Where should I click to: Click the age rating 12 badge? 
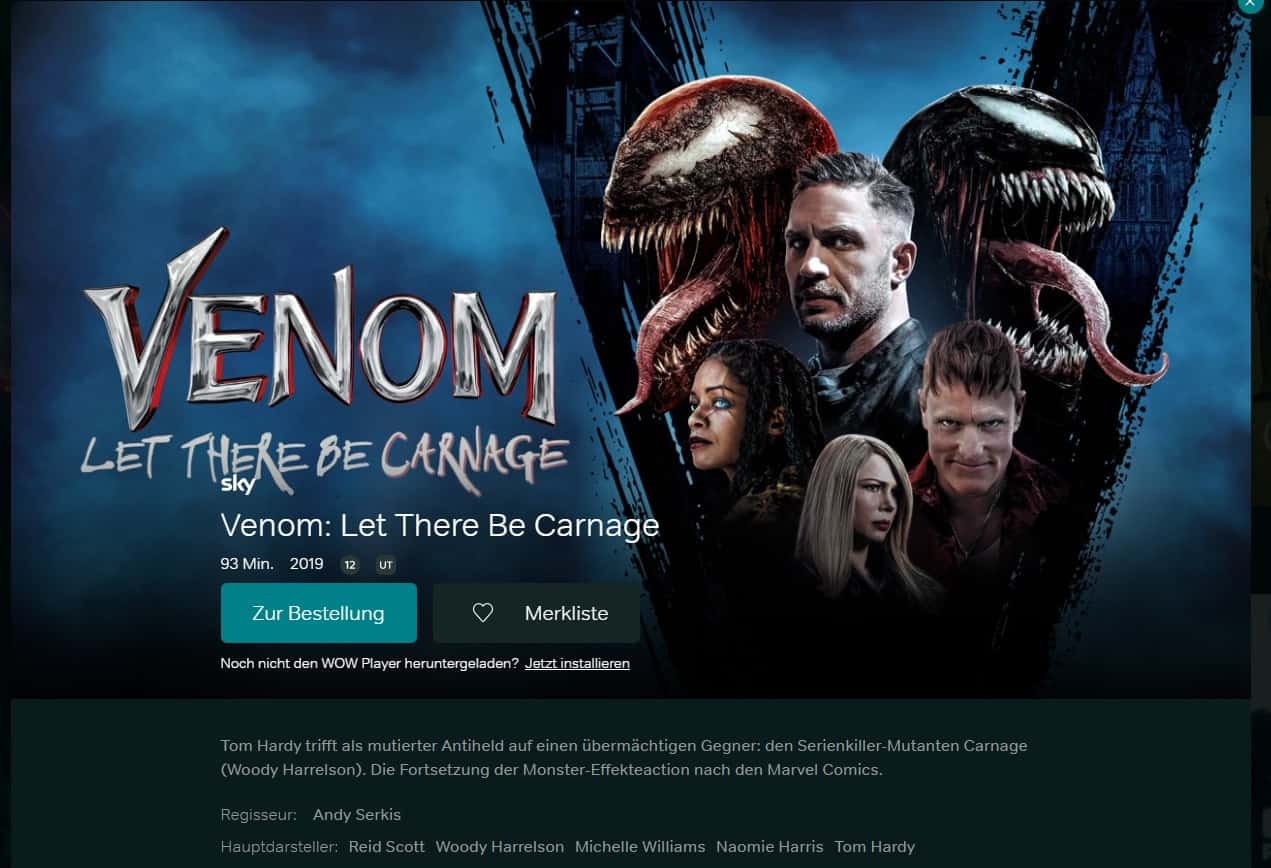pos(350,565)
